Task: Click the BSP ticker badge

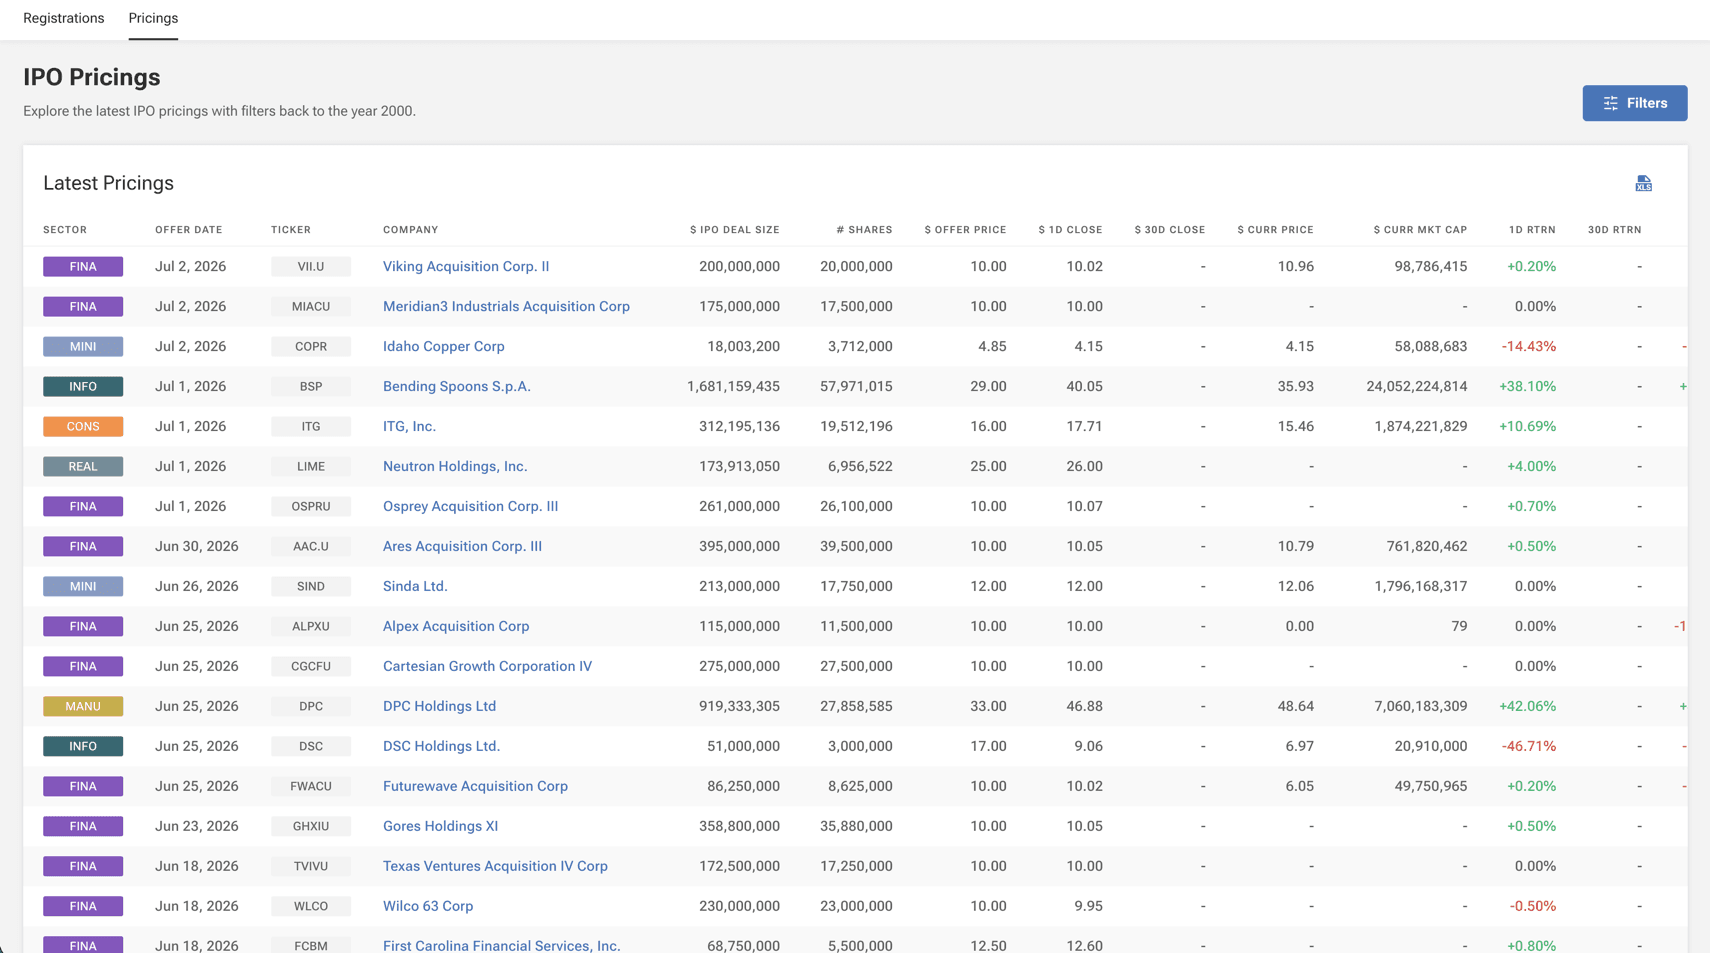Action: tap(311, 386)
